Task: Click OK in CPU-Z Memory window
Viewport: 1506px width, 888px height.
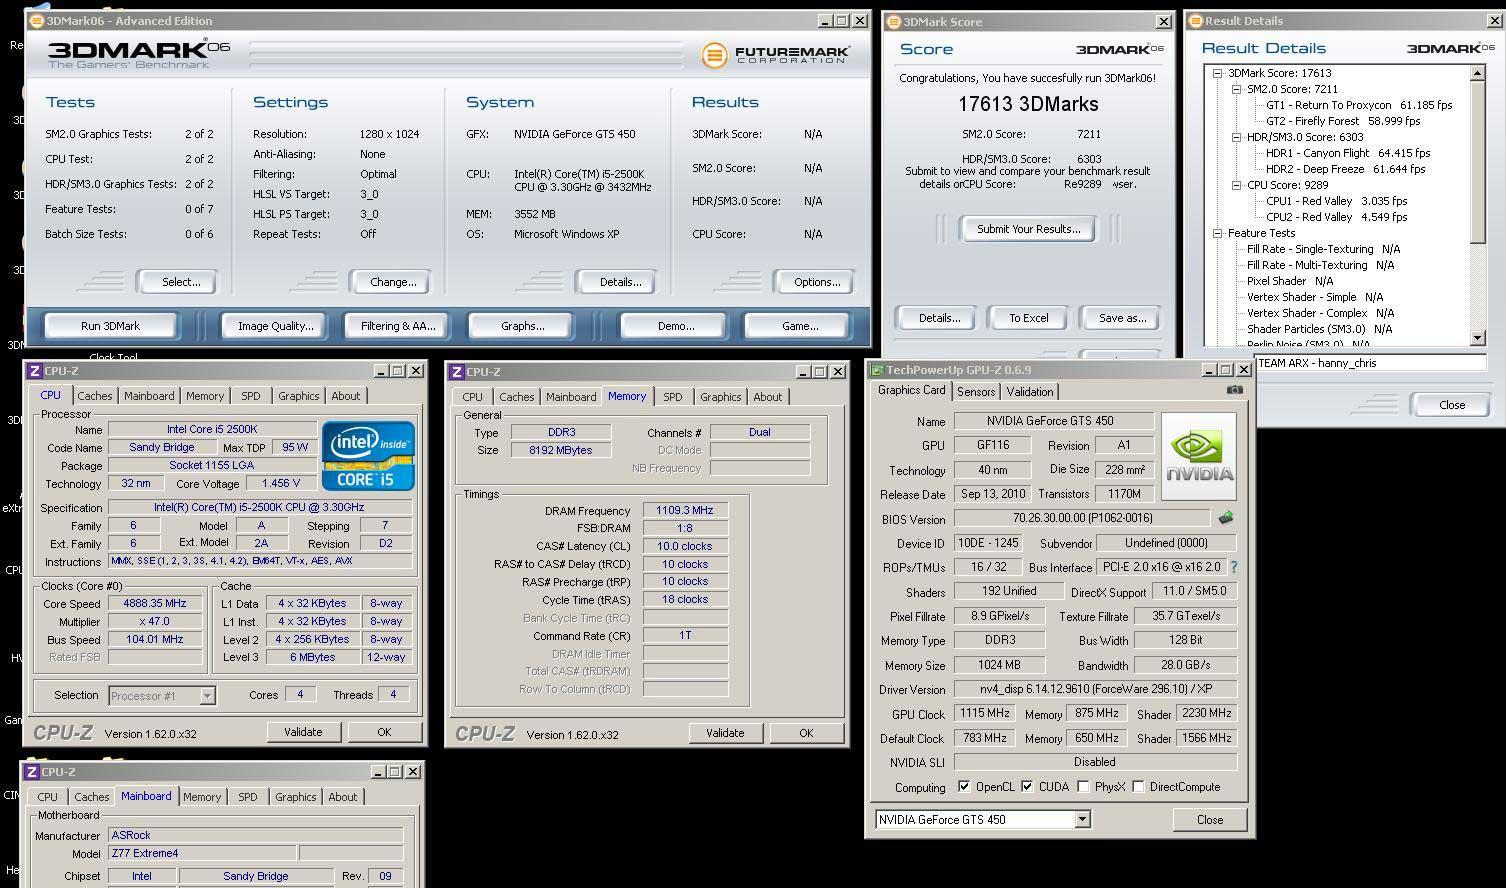Action: (x=806, y=733)
